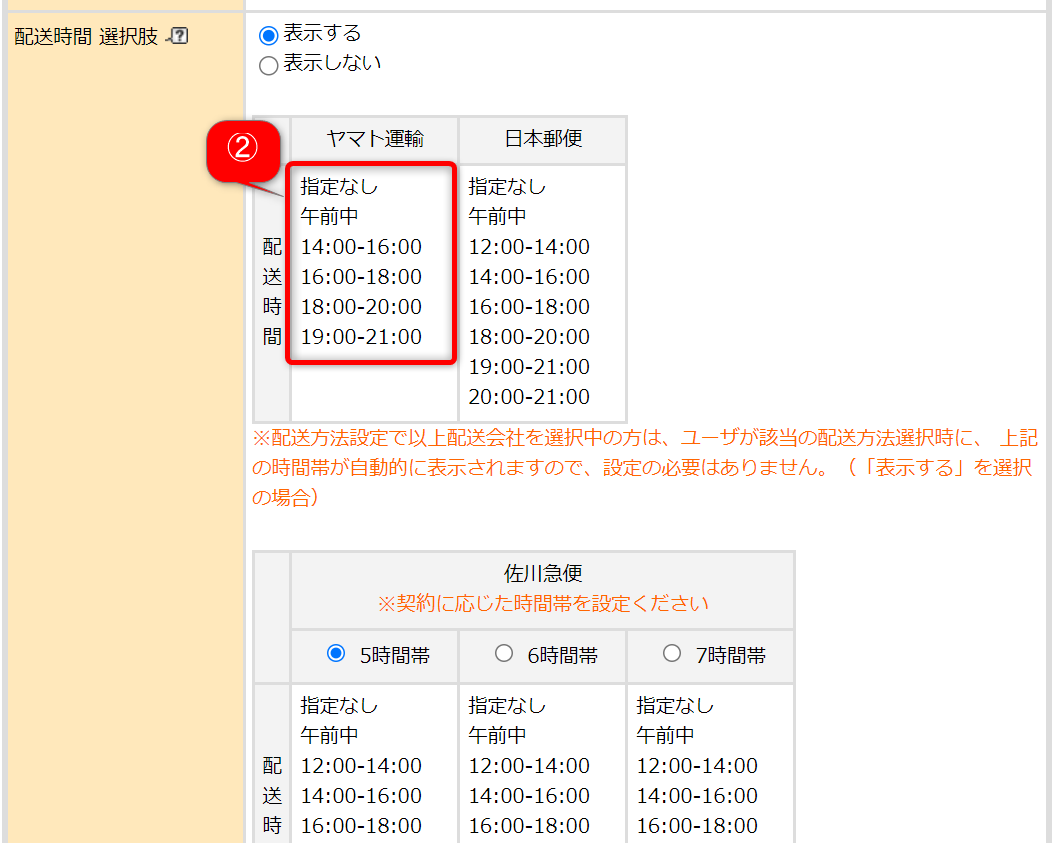Screen dimensions: 1060x843
Task: Click the ヤマト運輸 column header
Action: [374, 139]
